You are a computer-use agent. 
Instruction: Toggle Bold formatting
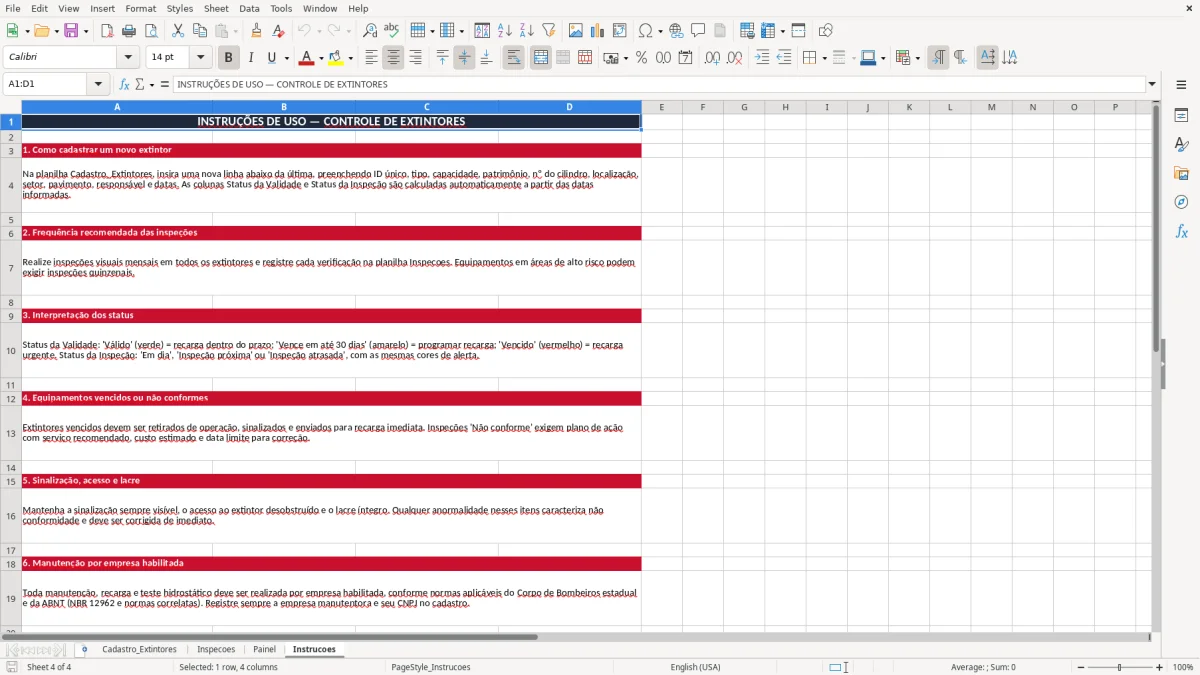click(228, 58)
